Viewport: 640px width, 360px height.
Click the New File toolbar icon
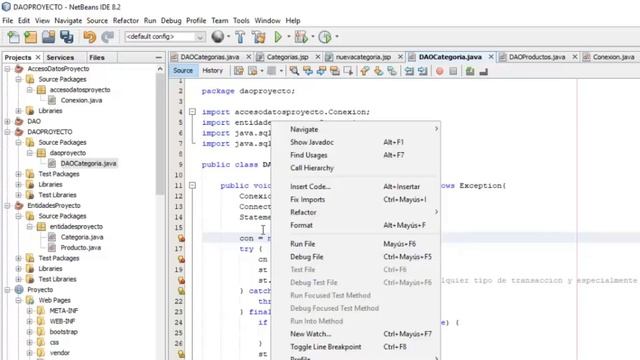pyautogui.click(x=13, y=37)
